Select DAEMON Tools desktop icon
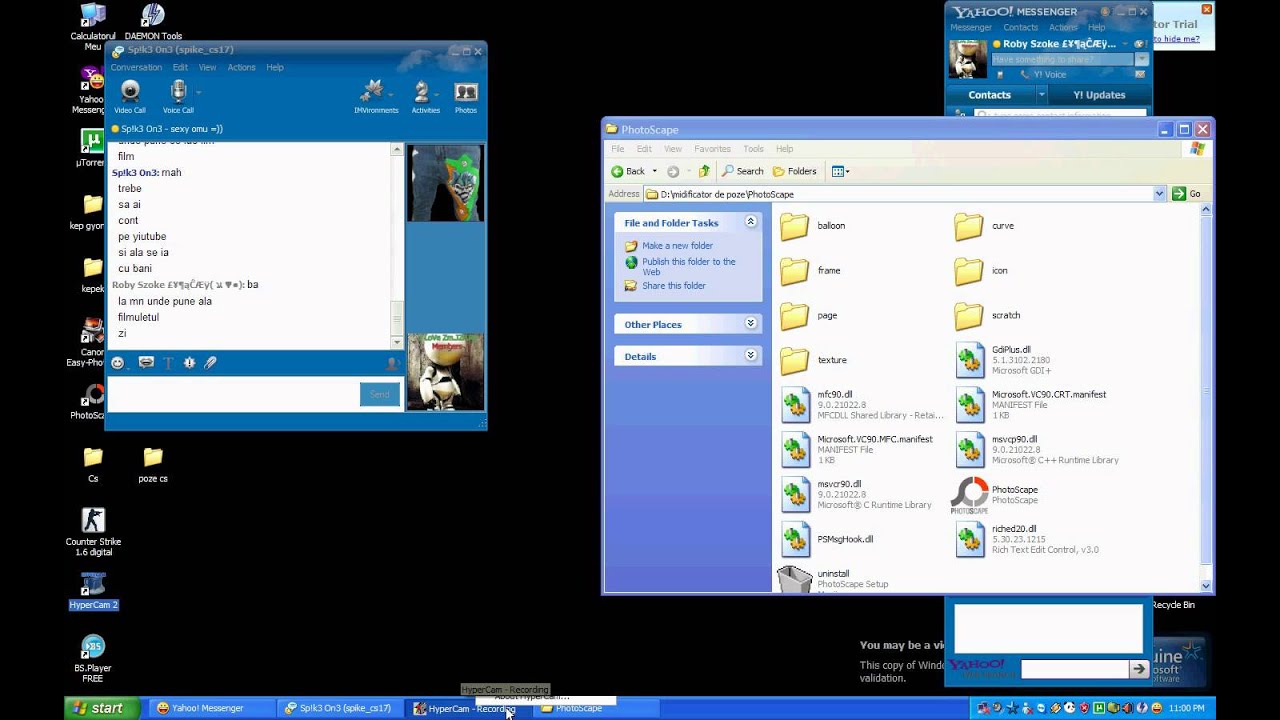Image resolution: width=1280 pixels, height=720 pixels. tap(153, 22)
